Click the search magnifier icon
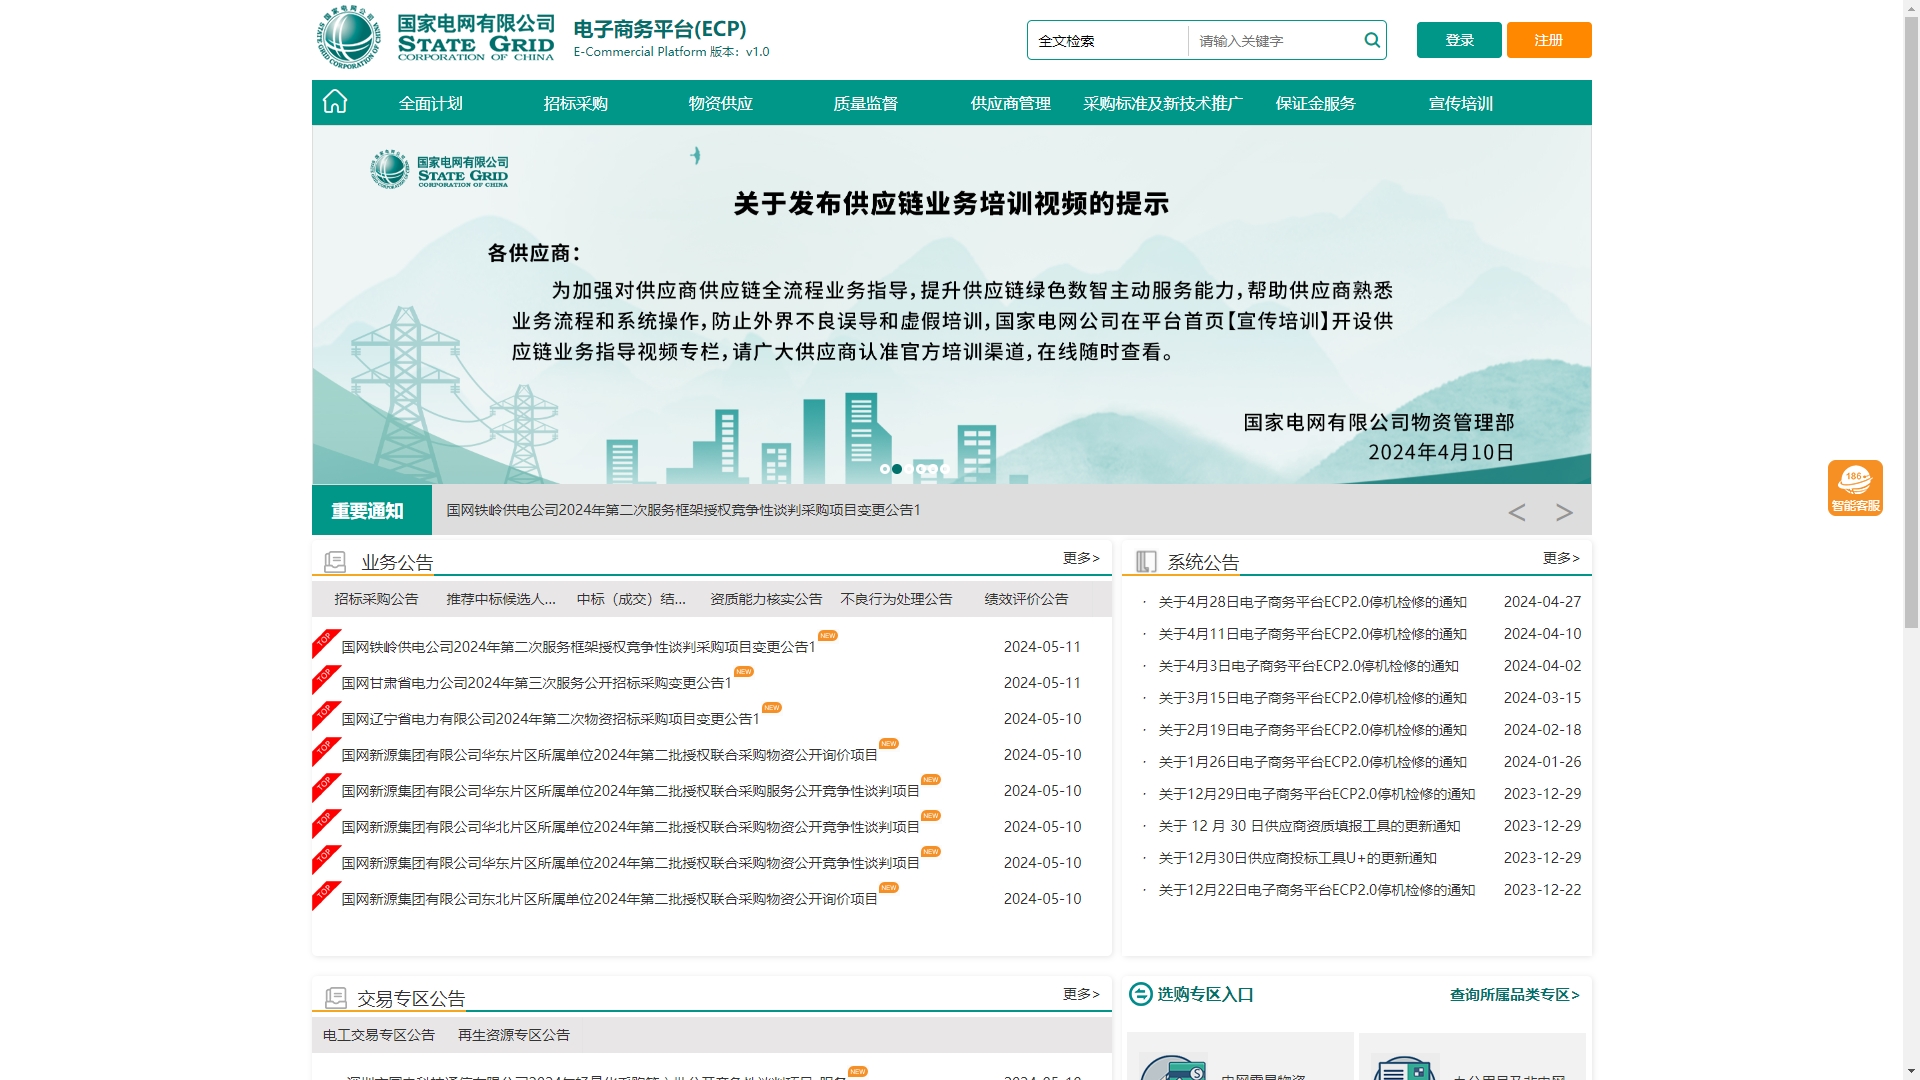This screenshot has height=1080, width=1920. point(1372,40)
